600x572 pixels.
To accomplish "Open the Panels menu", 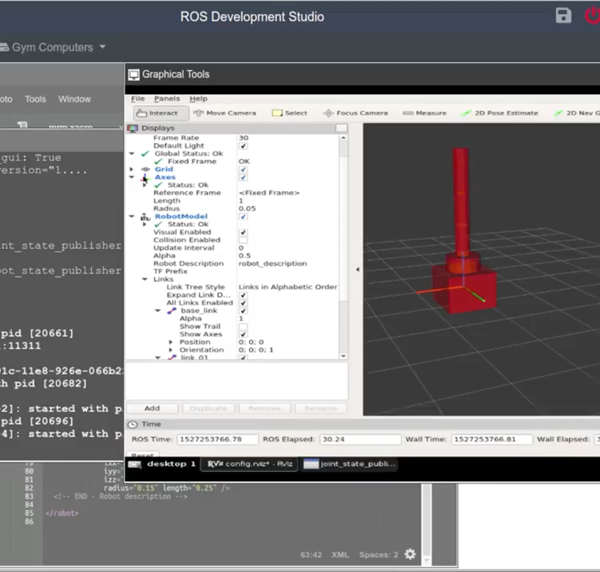I will click(167, 99).
